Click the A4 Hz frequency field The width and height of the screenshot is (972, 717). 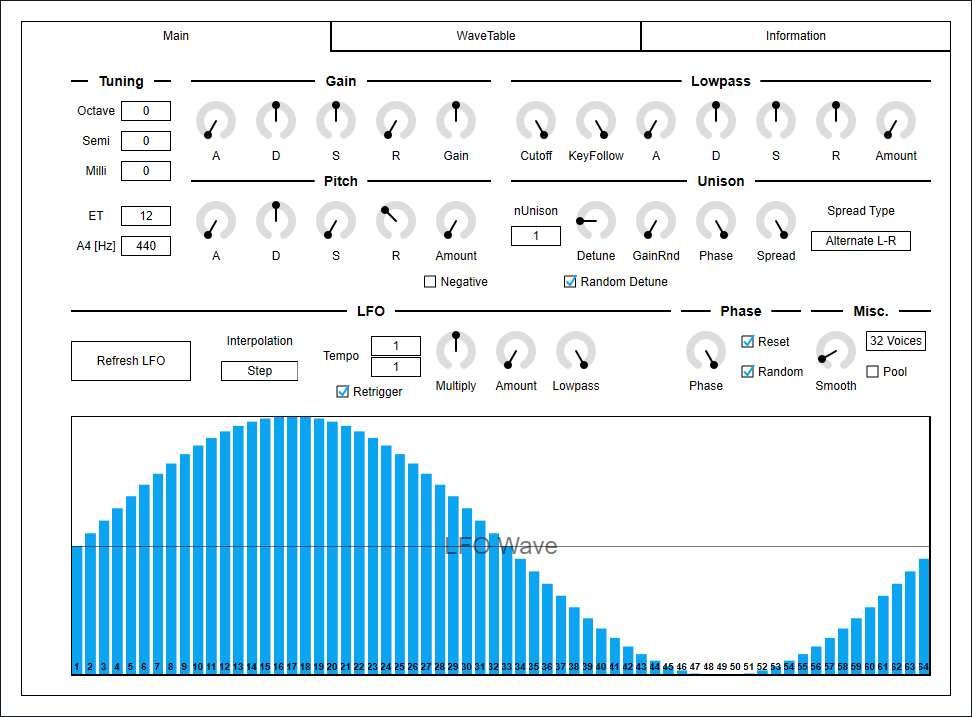point(146,245)
